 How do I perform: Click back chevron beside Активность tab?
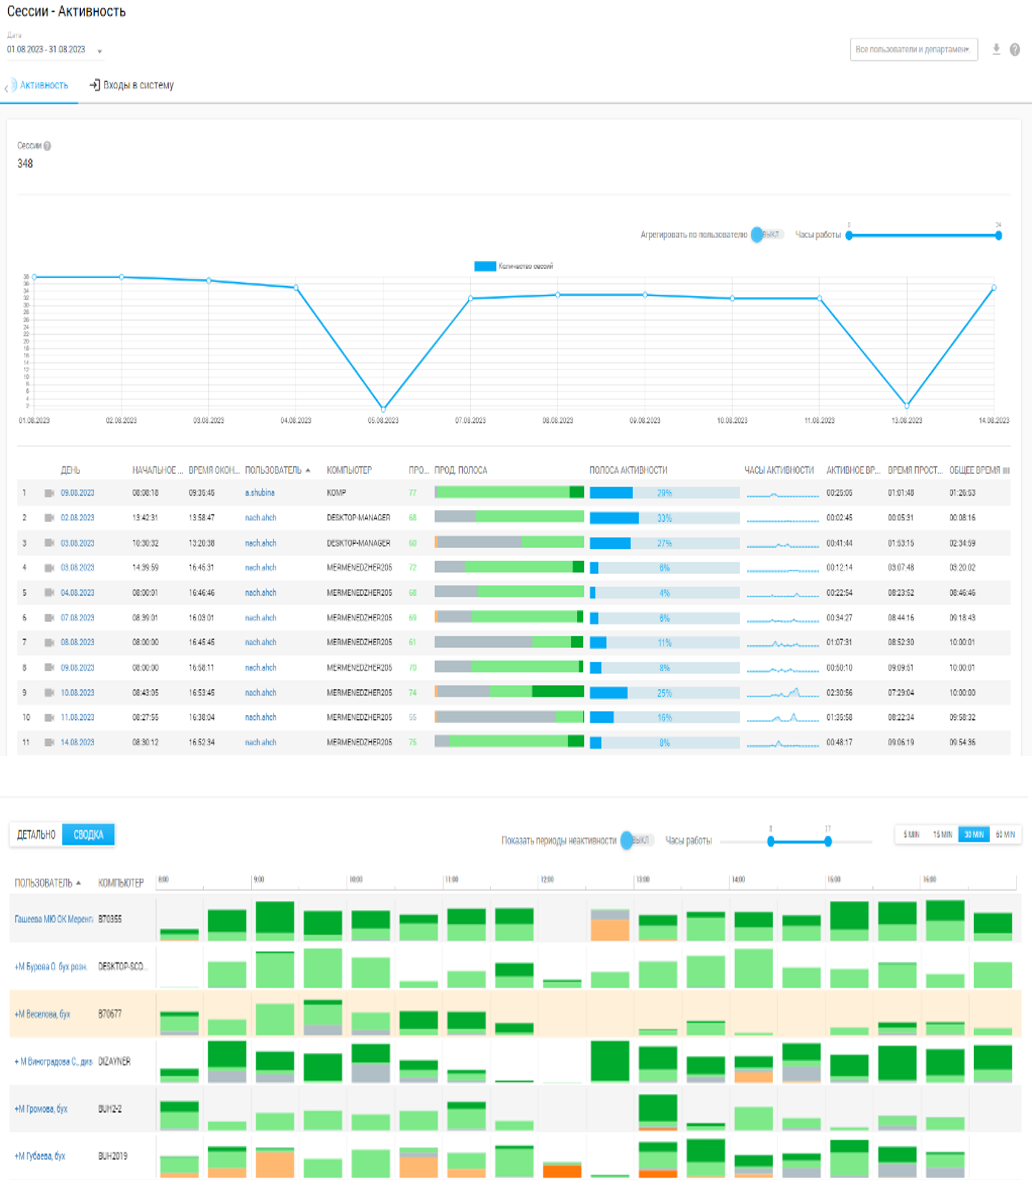[x=6, y=89]
